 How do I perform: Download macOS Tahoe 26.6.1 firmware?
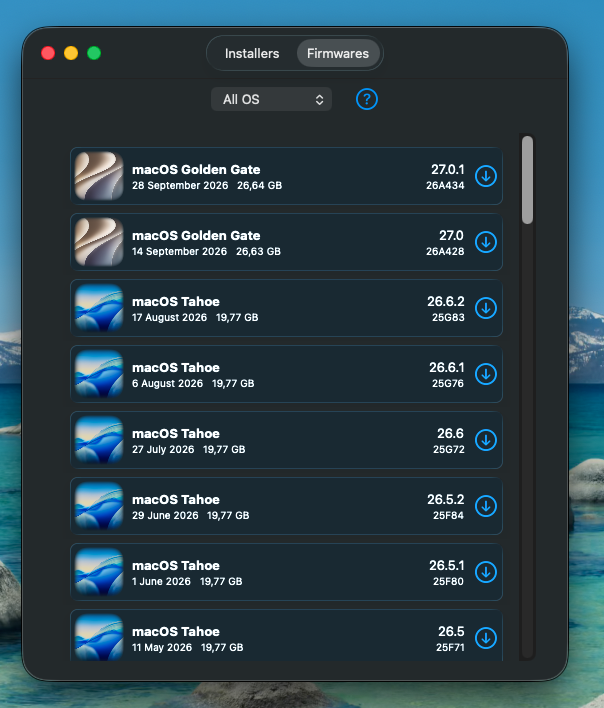coord(486,374)
